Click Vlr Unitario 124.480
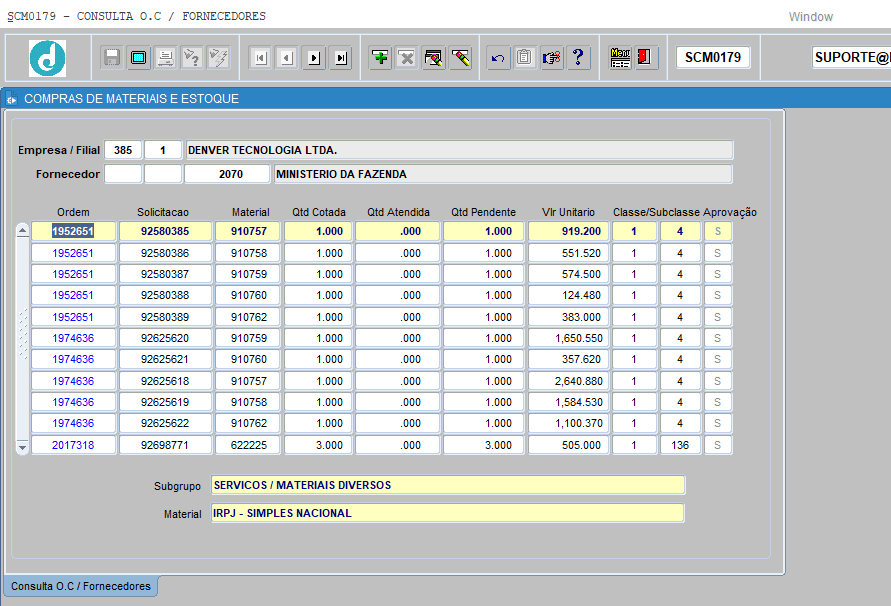The height and width of the screenshot is (606, 891). [x=568, y=295]
